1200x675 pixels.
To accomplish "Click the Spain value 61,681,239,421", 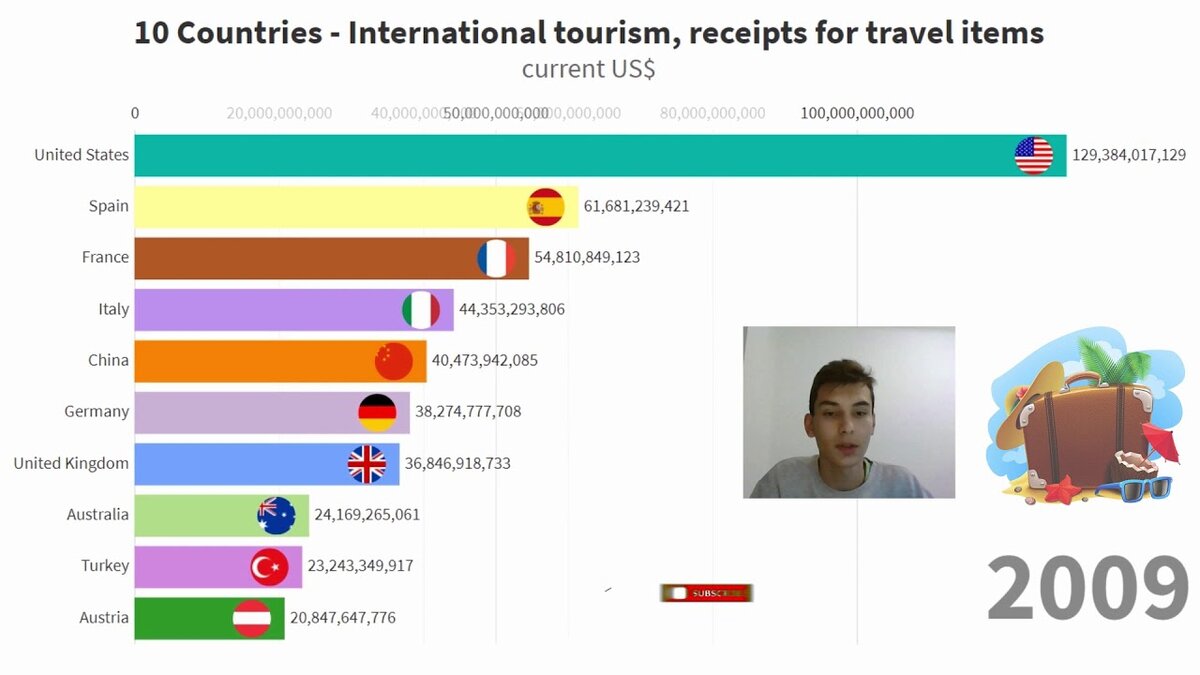I will tap(636, 206).
